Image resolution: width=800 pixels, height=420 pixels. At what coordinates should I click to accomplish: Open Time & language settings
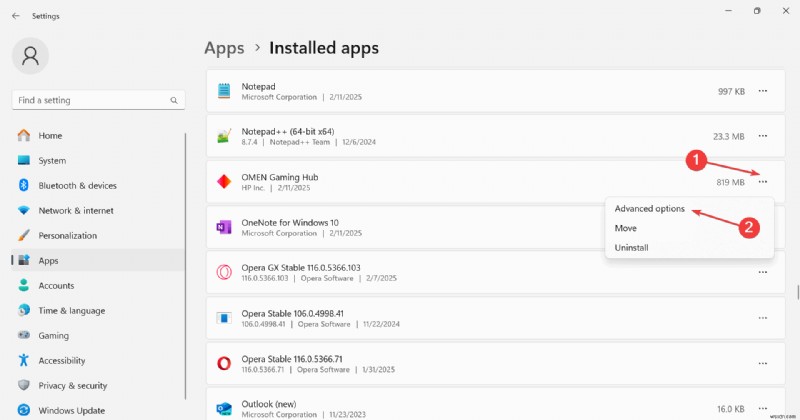(x=98, y=311)
